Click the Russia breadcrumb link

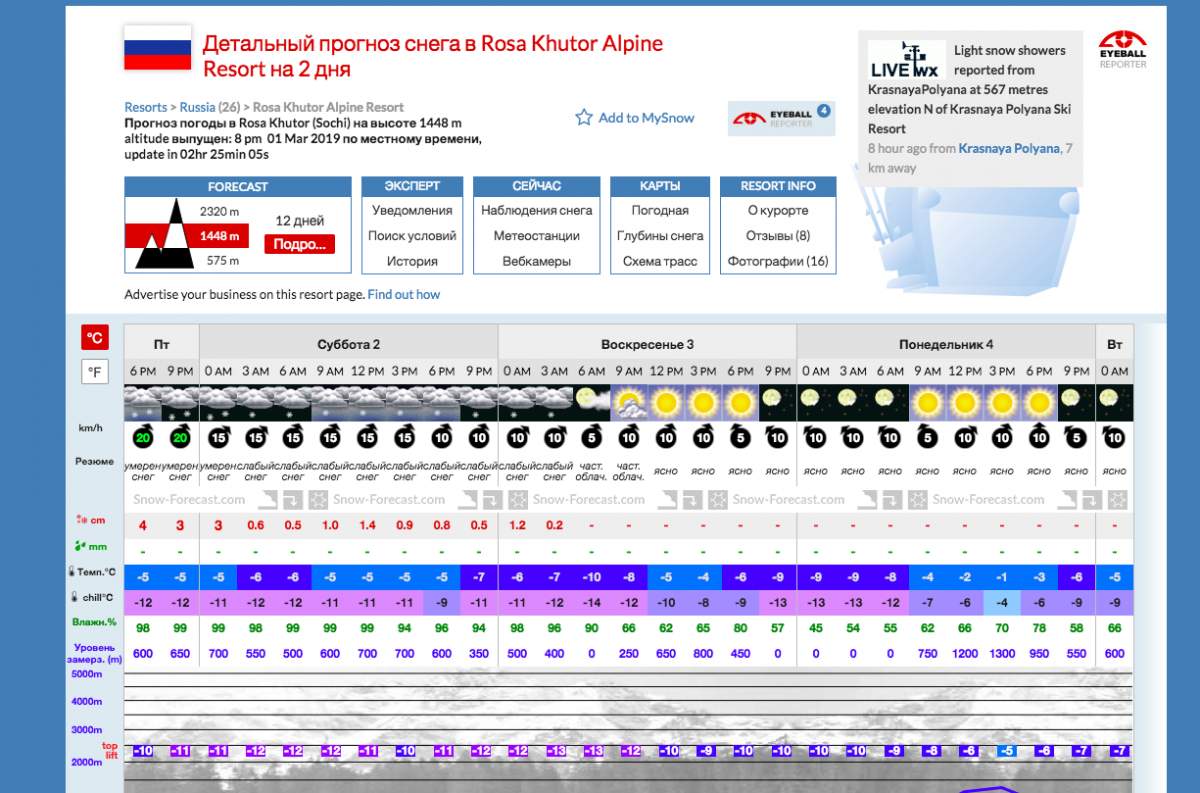[197, 107]
